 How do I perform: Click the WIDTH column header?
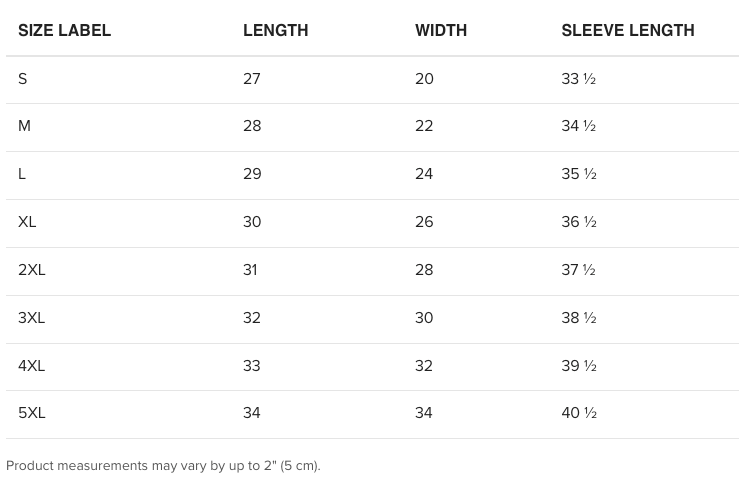(x=441, y=30)
